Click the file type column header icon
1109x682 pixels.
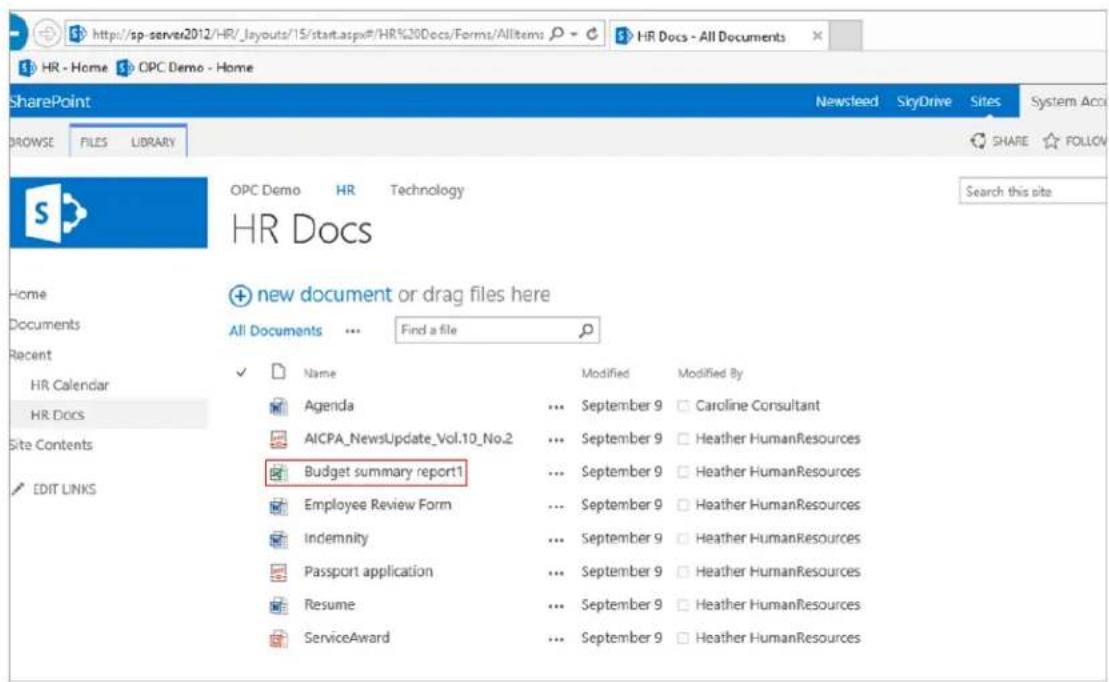(279, 371)
